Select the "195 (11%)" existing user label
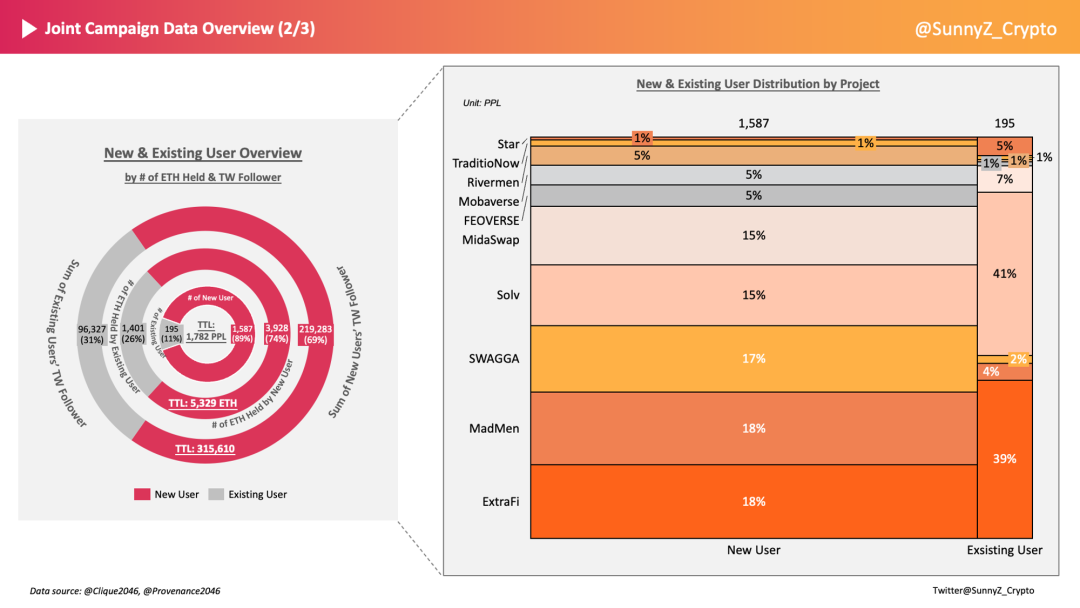1080x608 pixels. pyautogui.click(x=172, y=334)
